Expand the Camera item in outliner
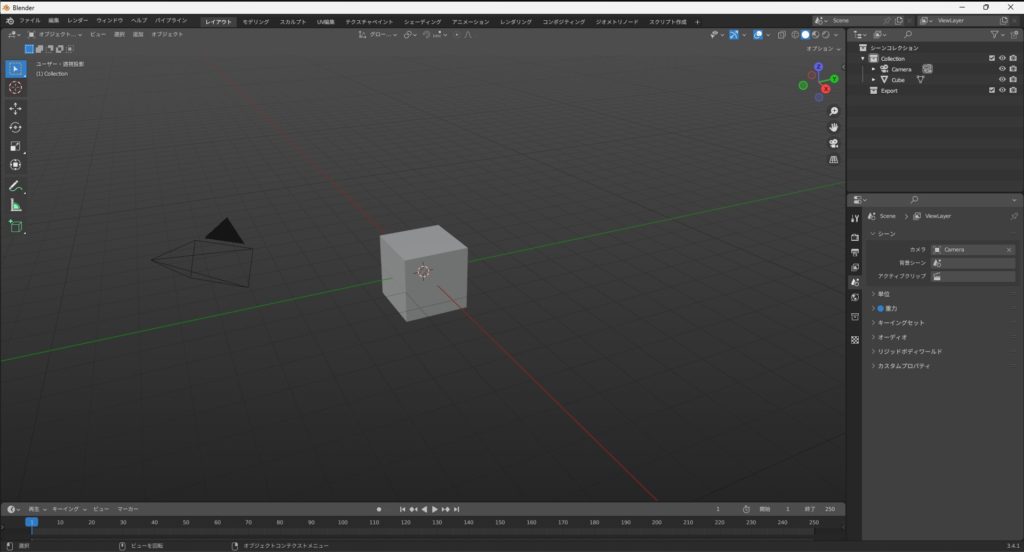 (873, 69)
